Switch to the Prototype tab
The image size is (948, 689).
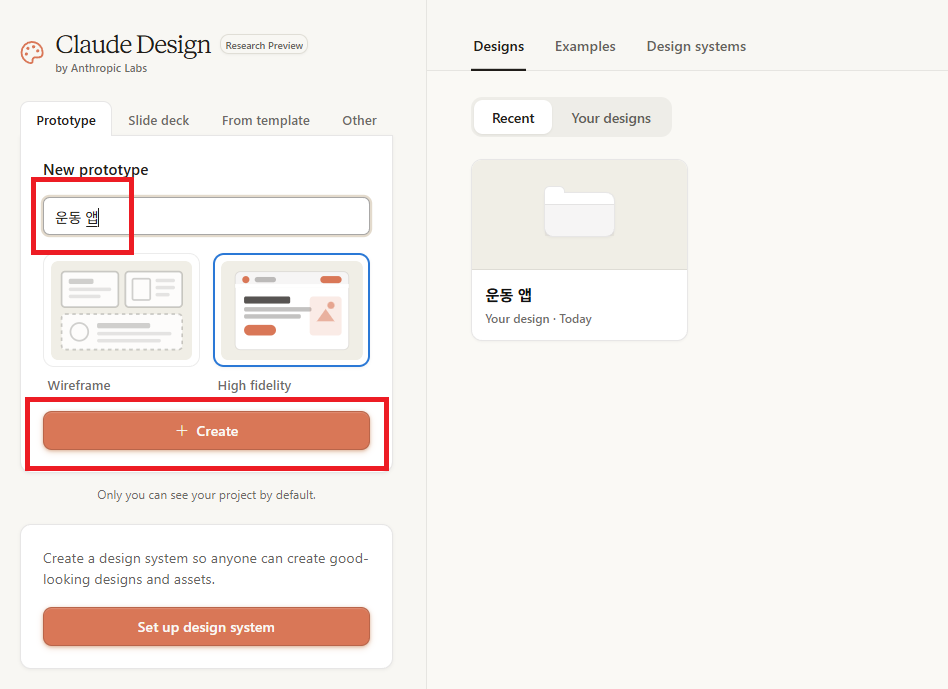[66, 120]
